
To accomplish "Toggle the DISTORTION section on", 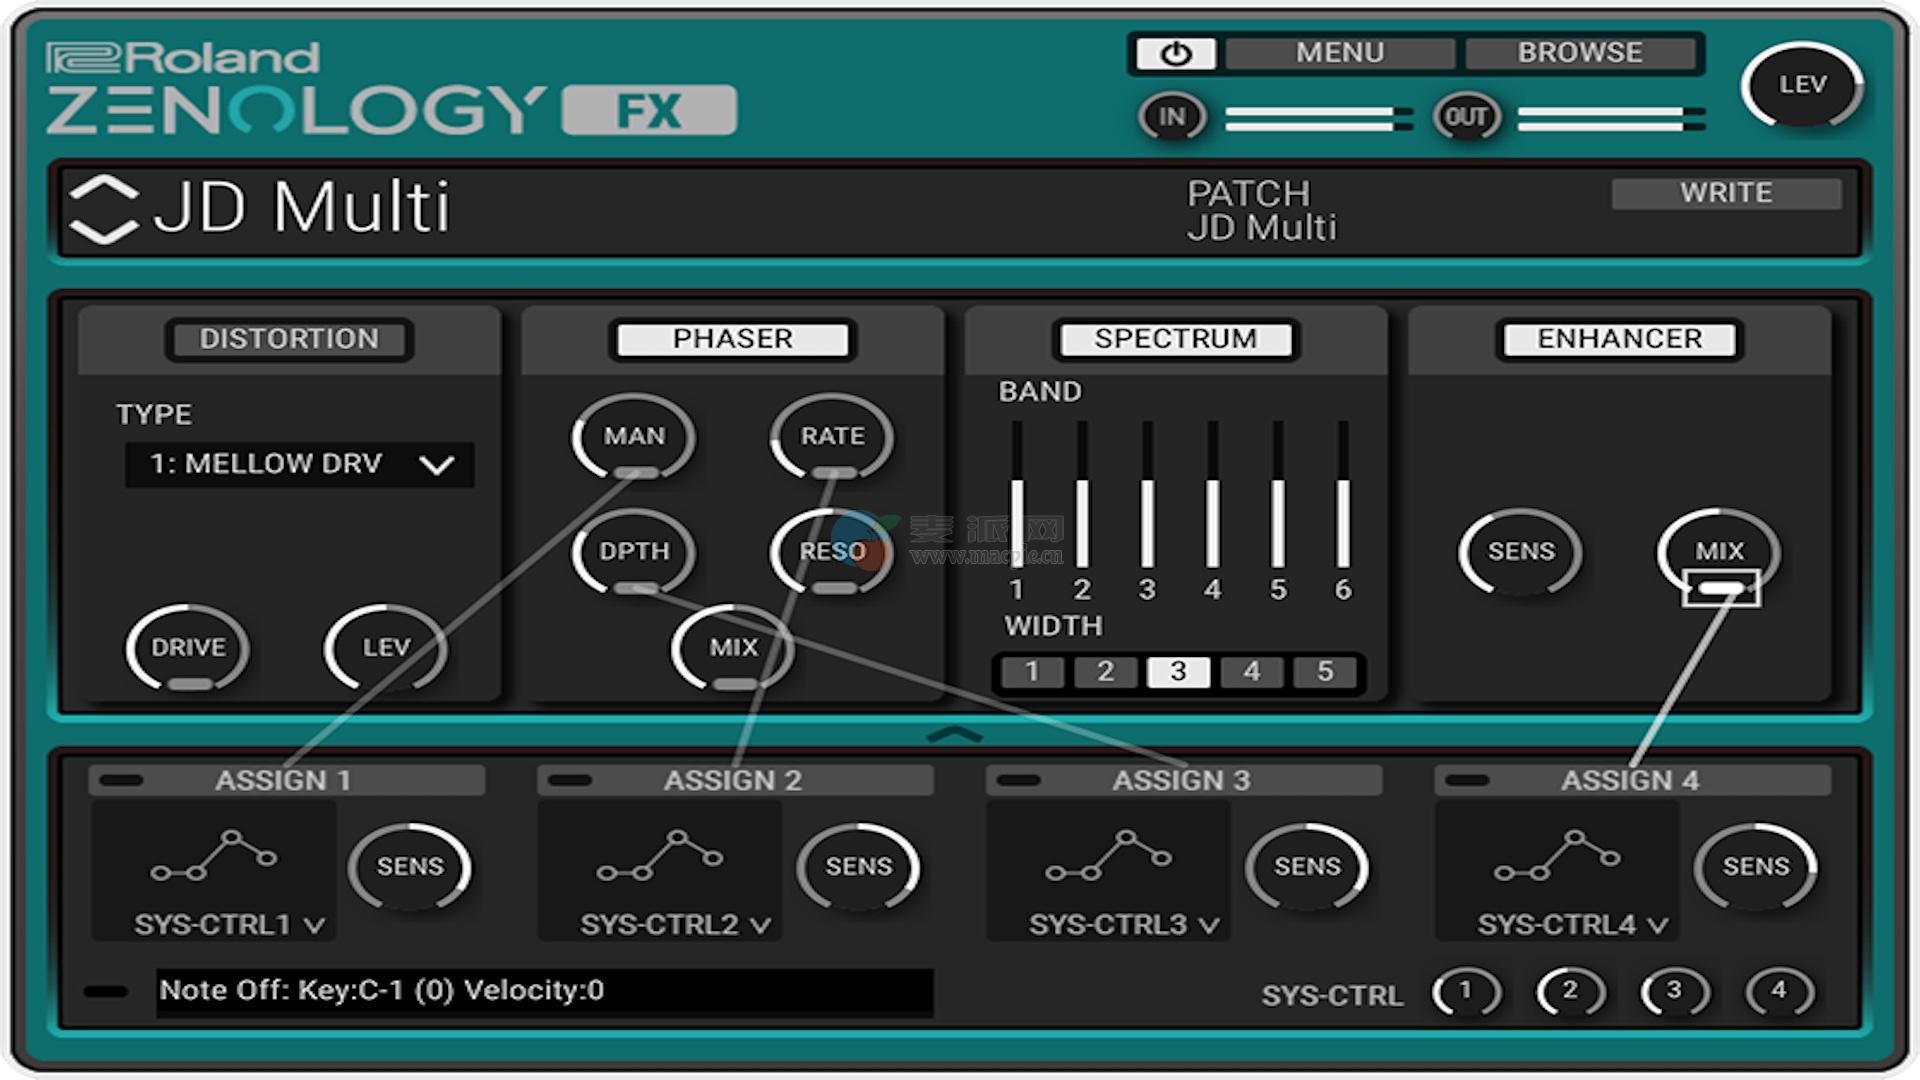I will click(289, 339).
